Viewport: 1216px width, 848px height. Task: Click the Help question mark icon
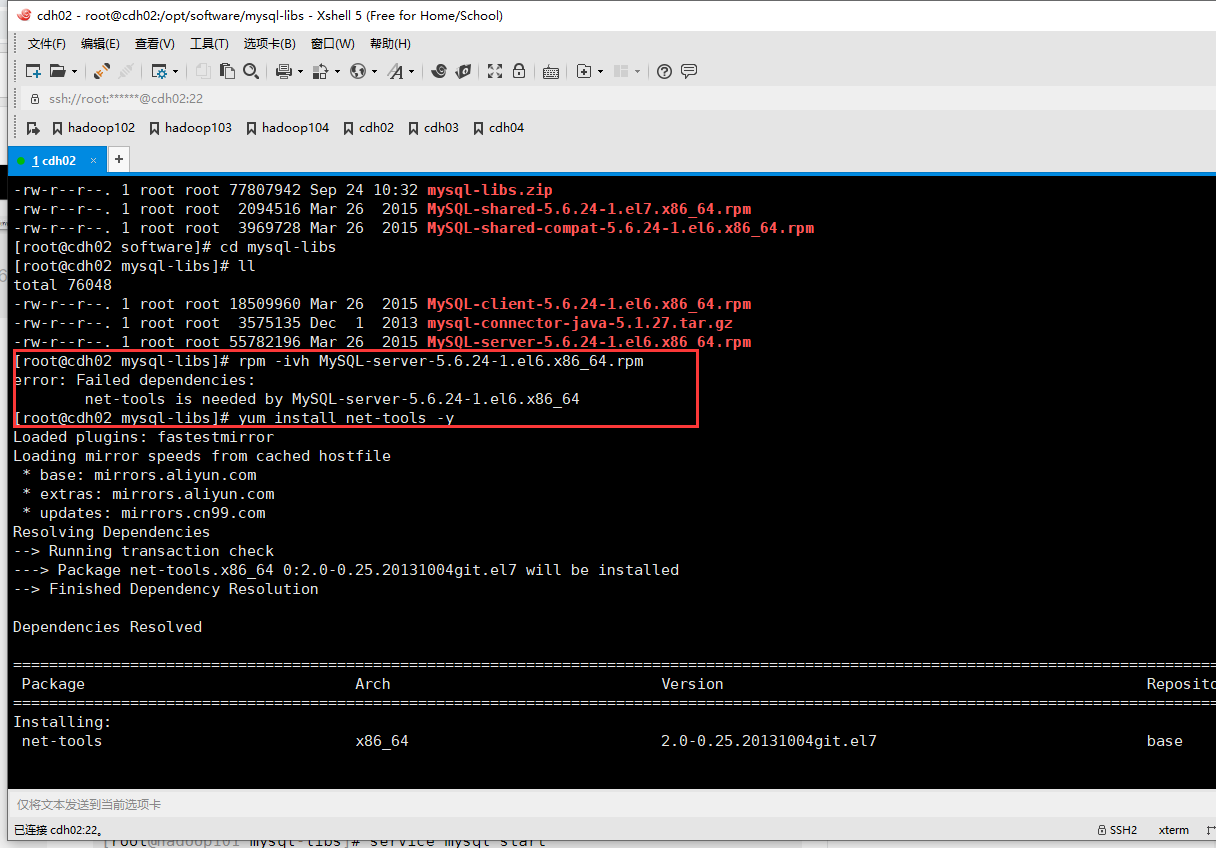click(665, 71)
